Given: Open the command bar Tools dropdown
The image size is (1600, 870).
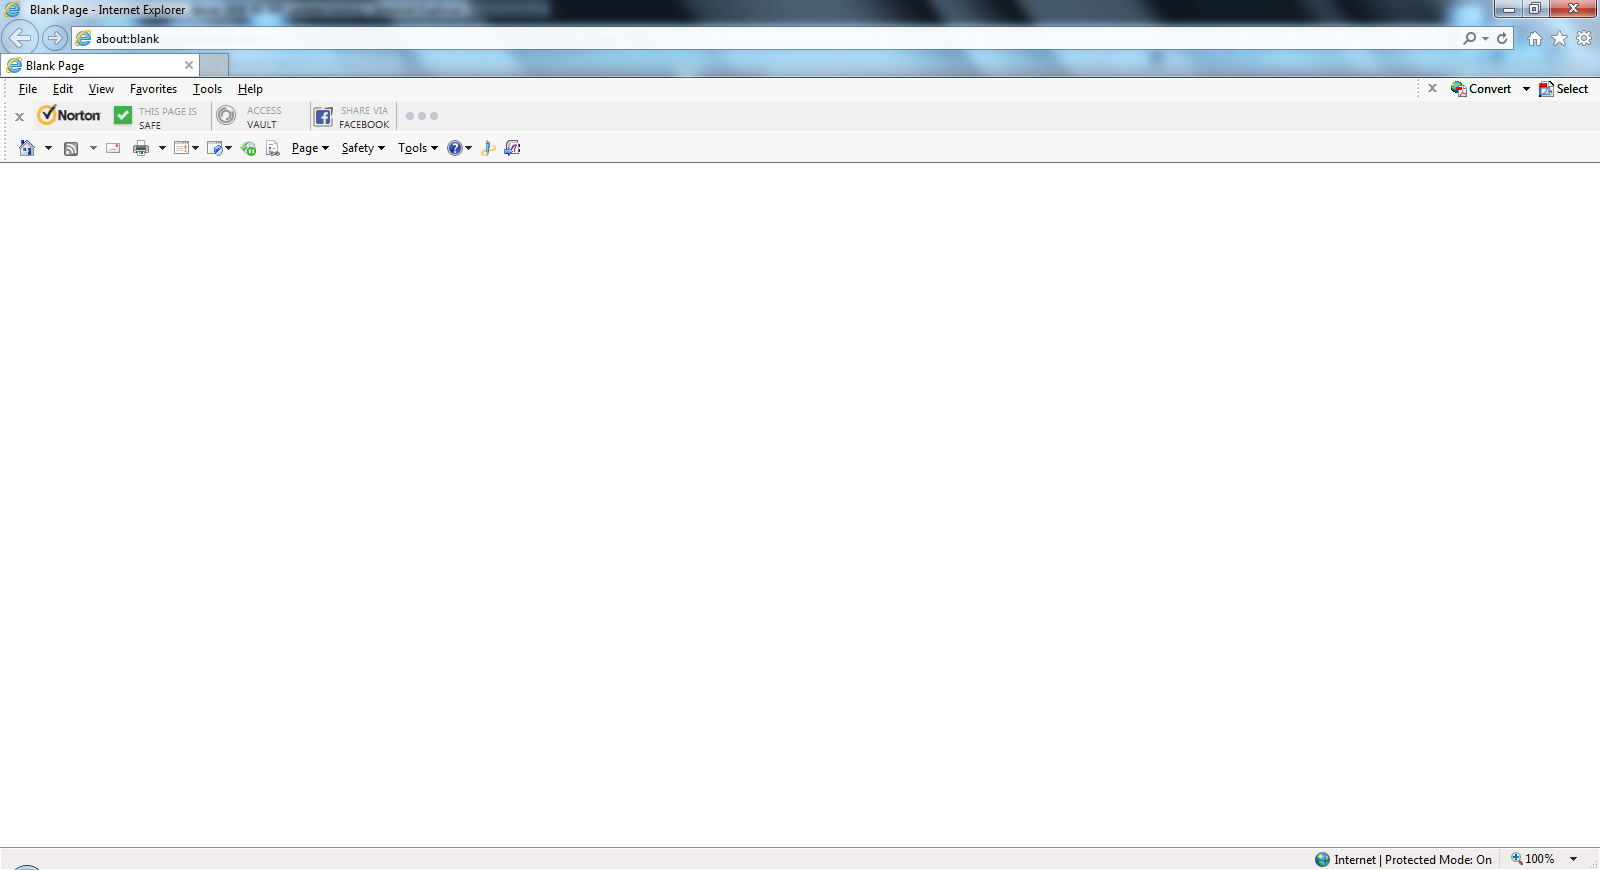Looking at the screenshot, I should coord(418,148).
